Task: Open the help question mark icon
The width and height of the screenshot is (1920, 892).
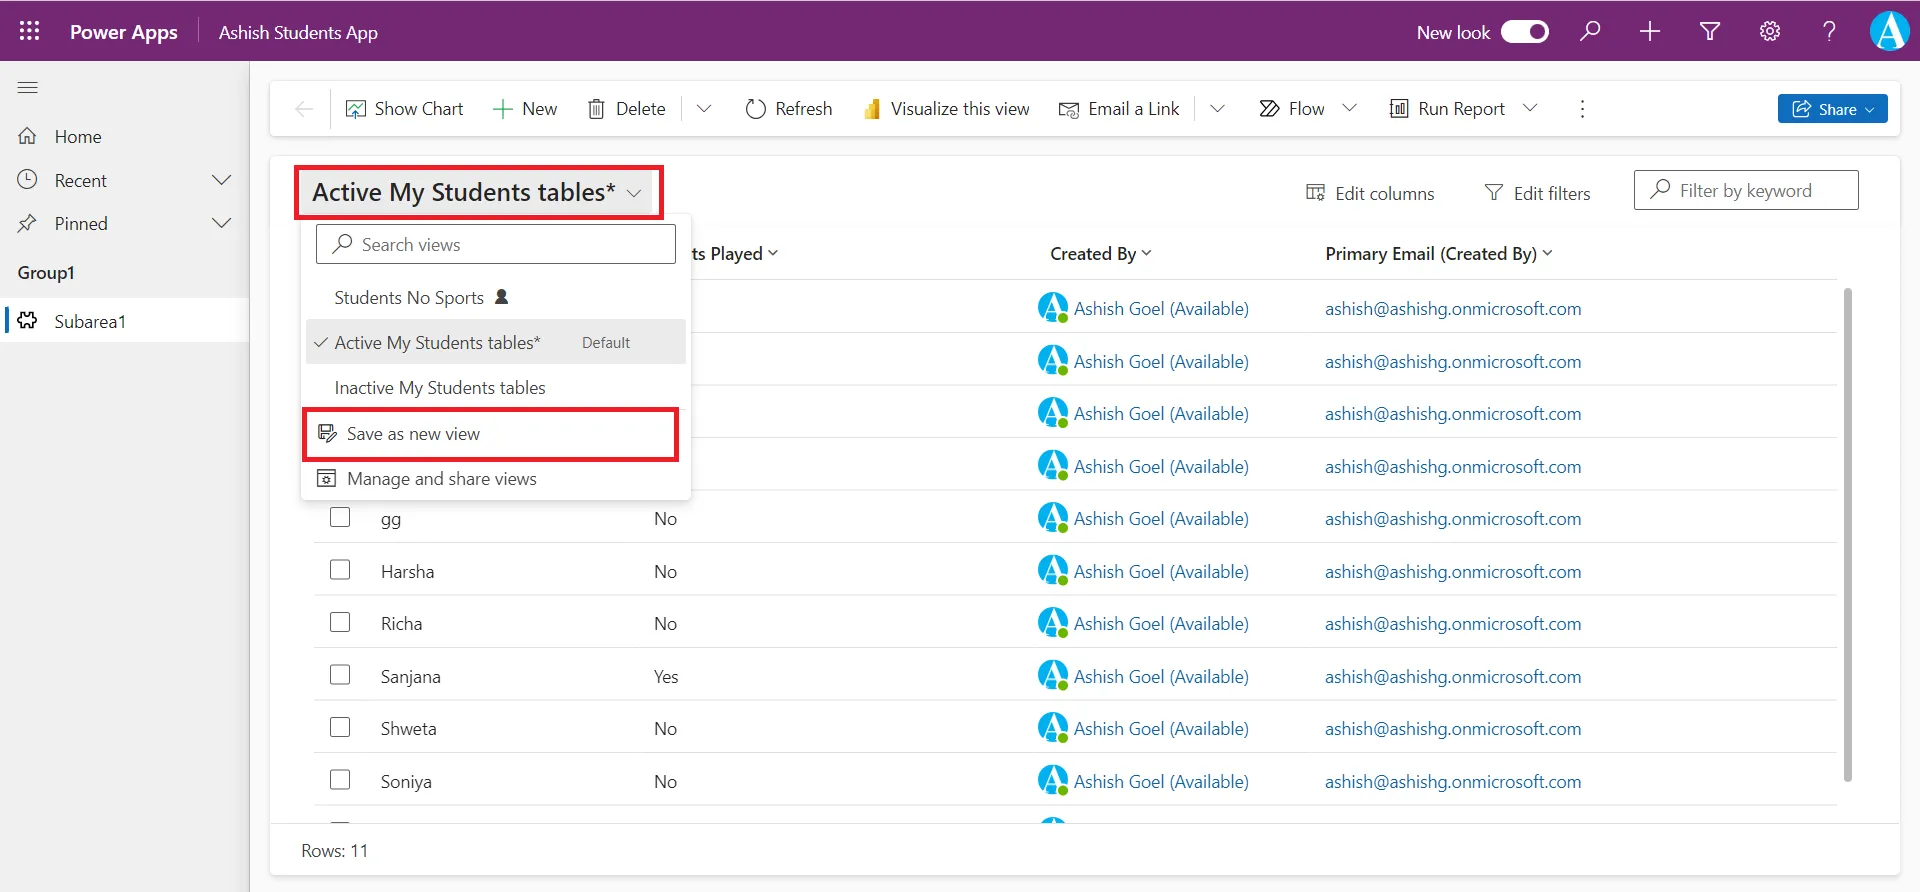Action: click(1829, 31)
